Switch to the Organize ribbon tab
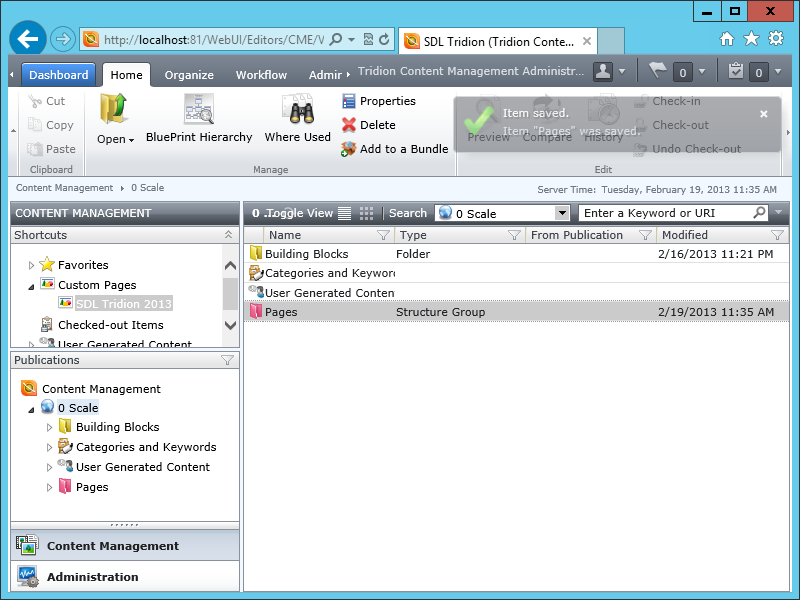This screenshot has width=800, height=600. (189, 75)
